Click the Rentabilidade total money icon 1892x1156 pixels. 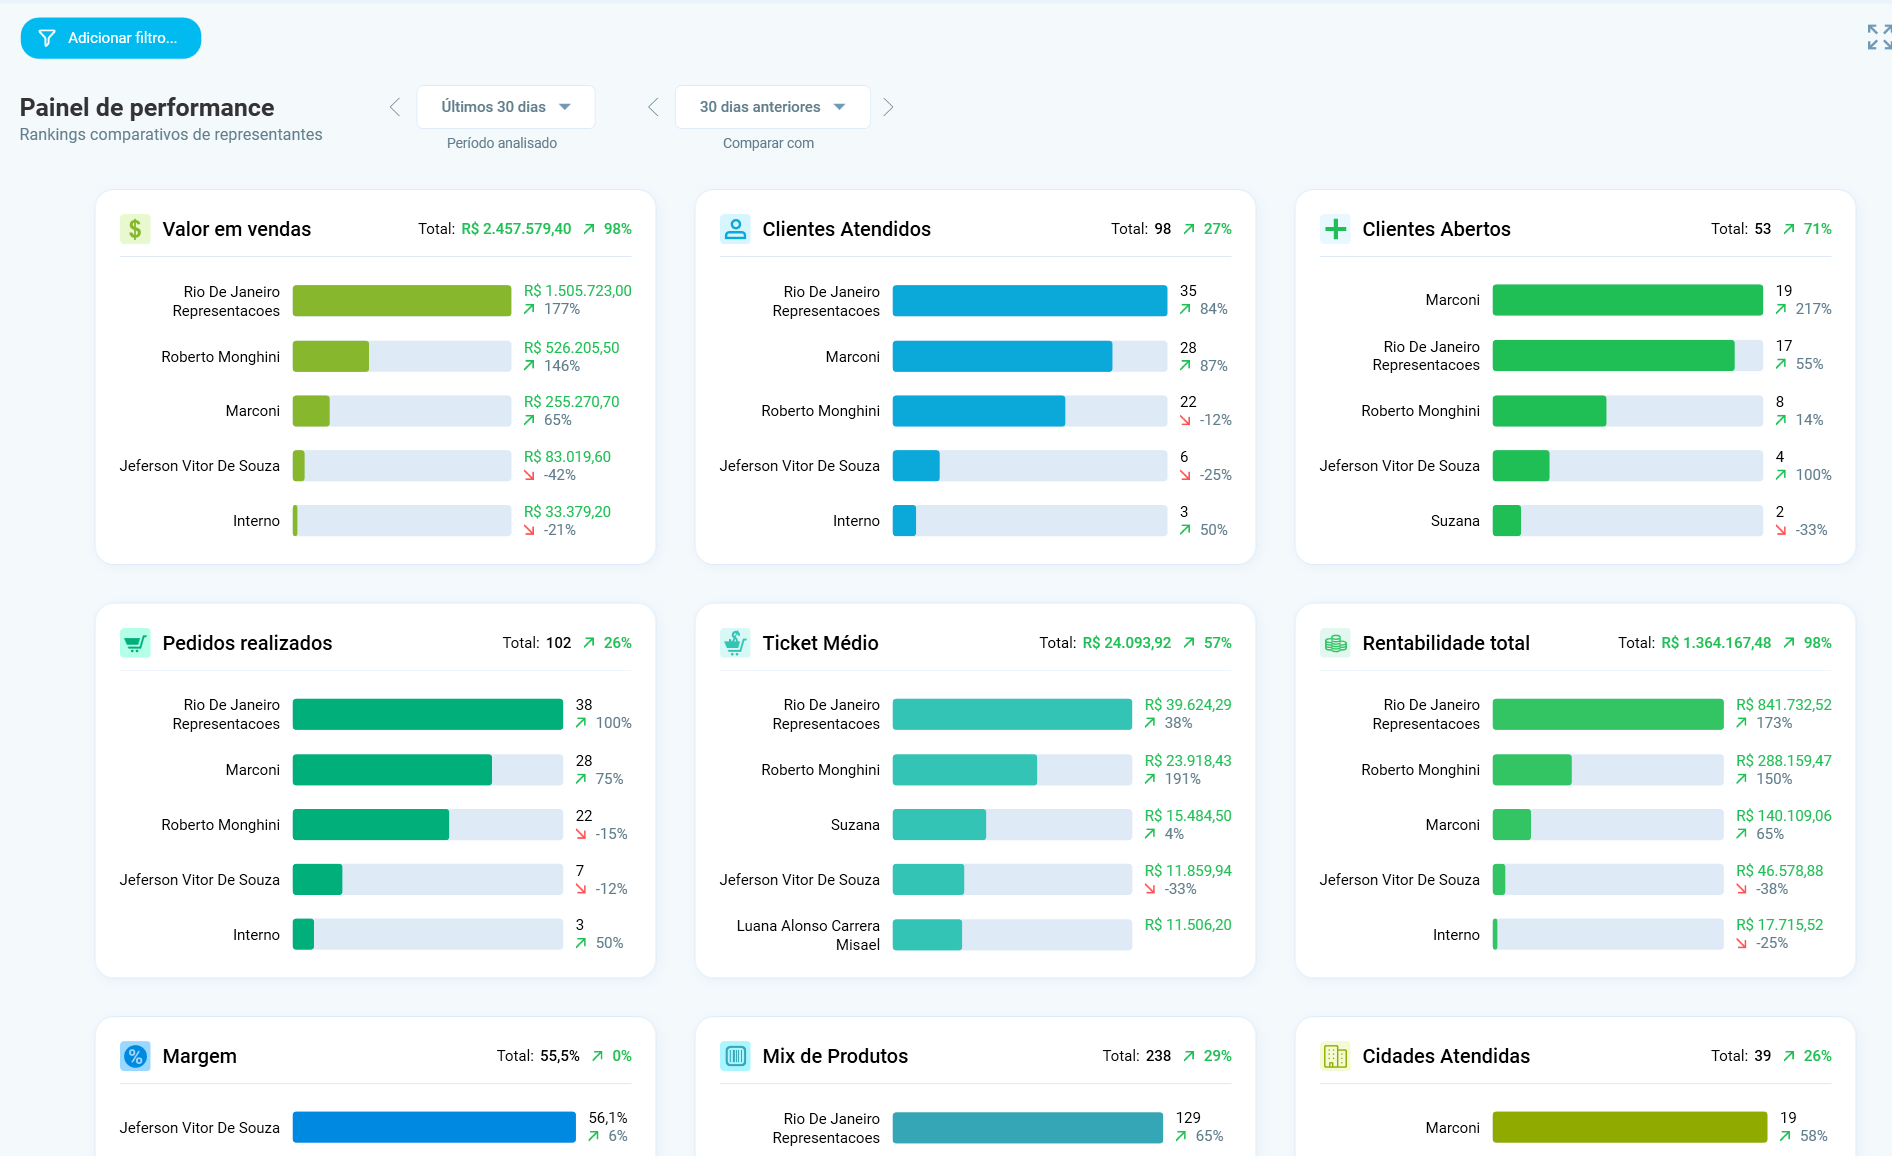click(1335, 643)
